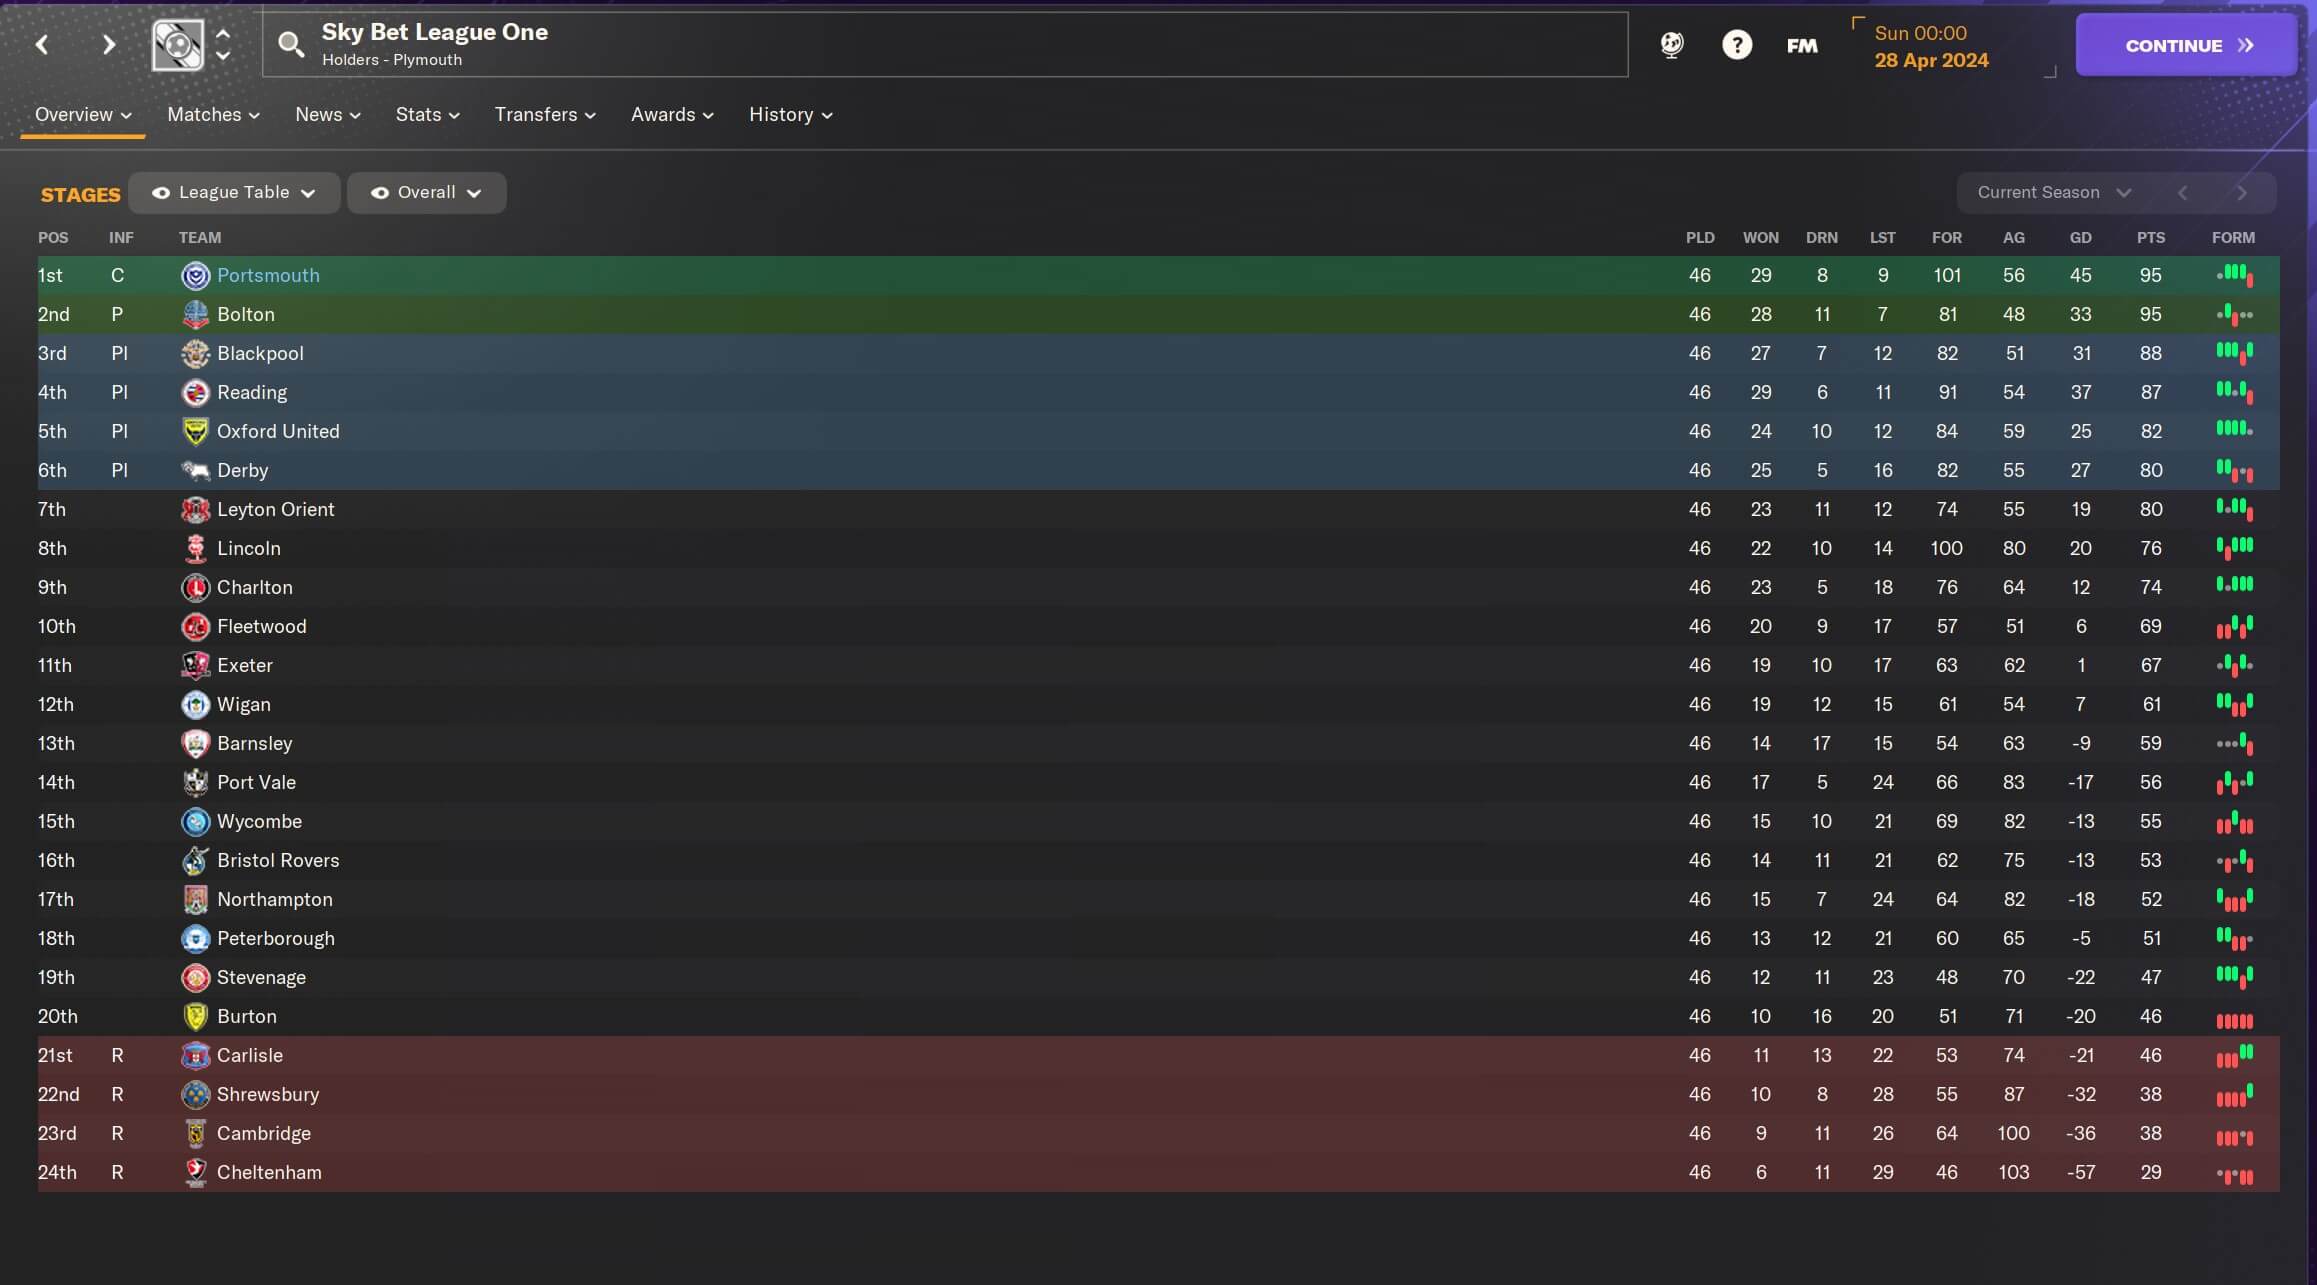Switch to the Matches tab

point(213,115)
